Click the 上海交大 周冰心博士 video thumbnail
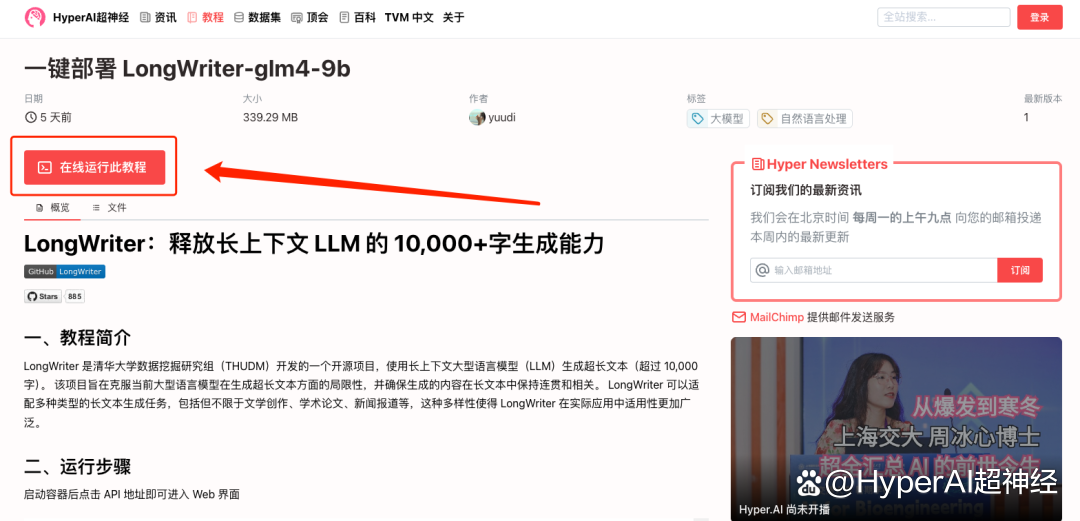1080x521 pixels. tap(896, 429)
